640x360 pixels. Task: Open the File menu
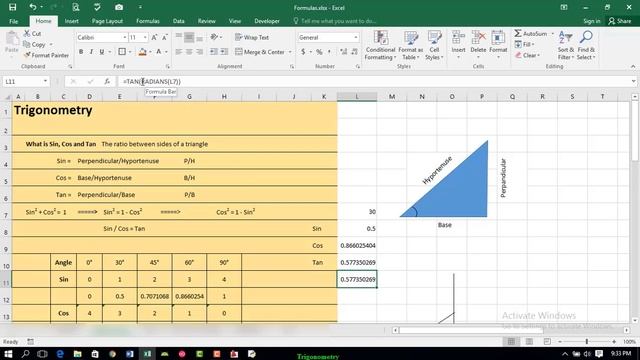(13, 21)
